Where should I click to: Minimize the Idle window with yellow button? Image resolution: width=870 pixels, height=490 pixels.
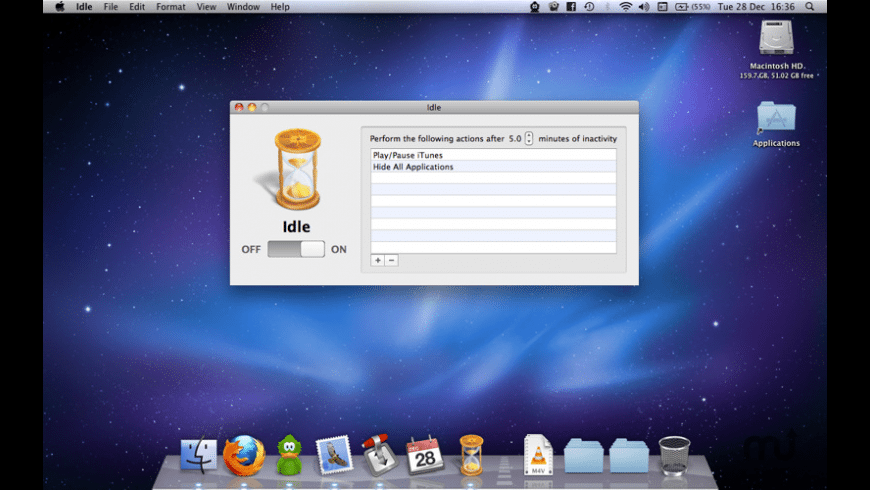pyautogui.click(x=252, y=107)
